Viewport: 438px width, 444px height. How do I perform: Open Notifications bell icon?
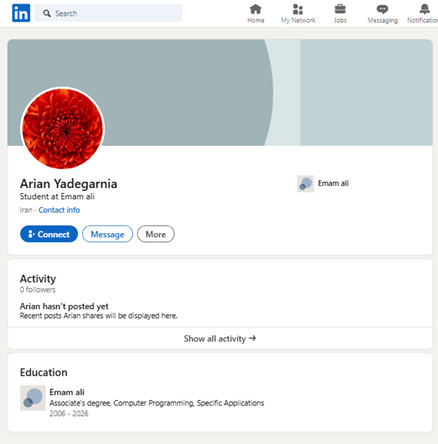point(424,9)
